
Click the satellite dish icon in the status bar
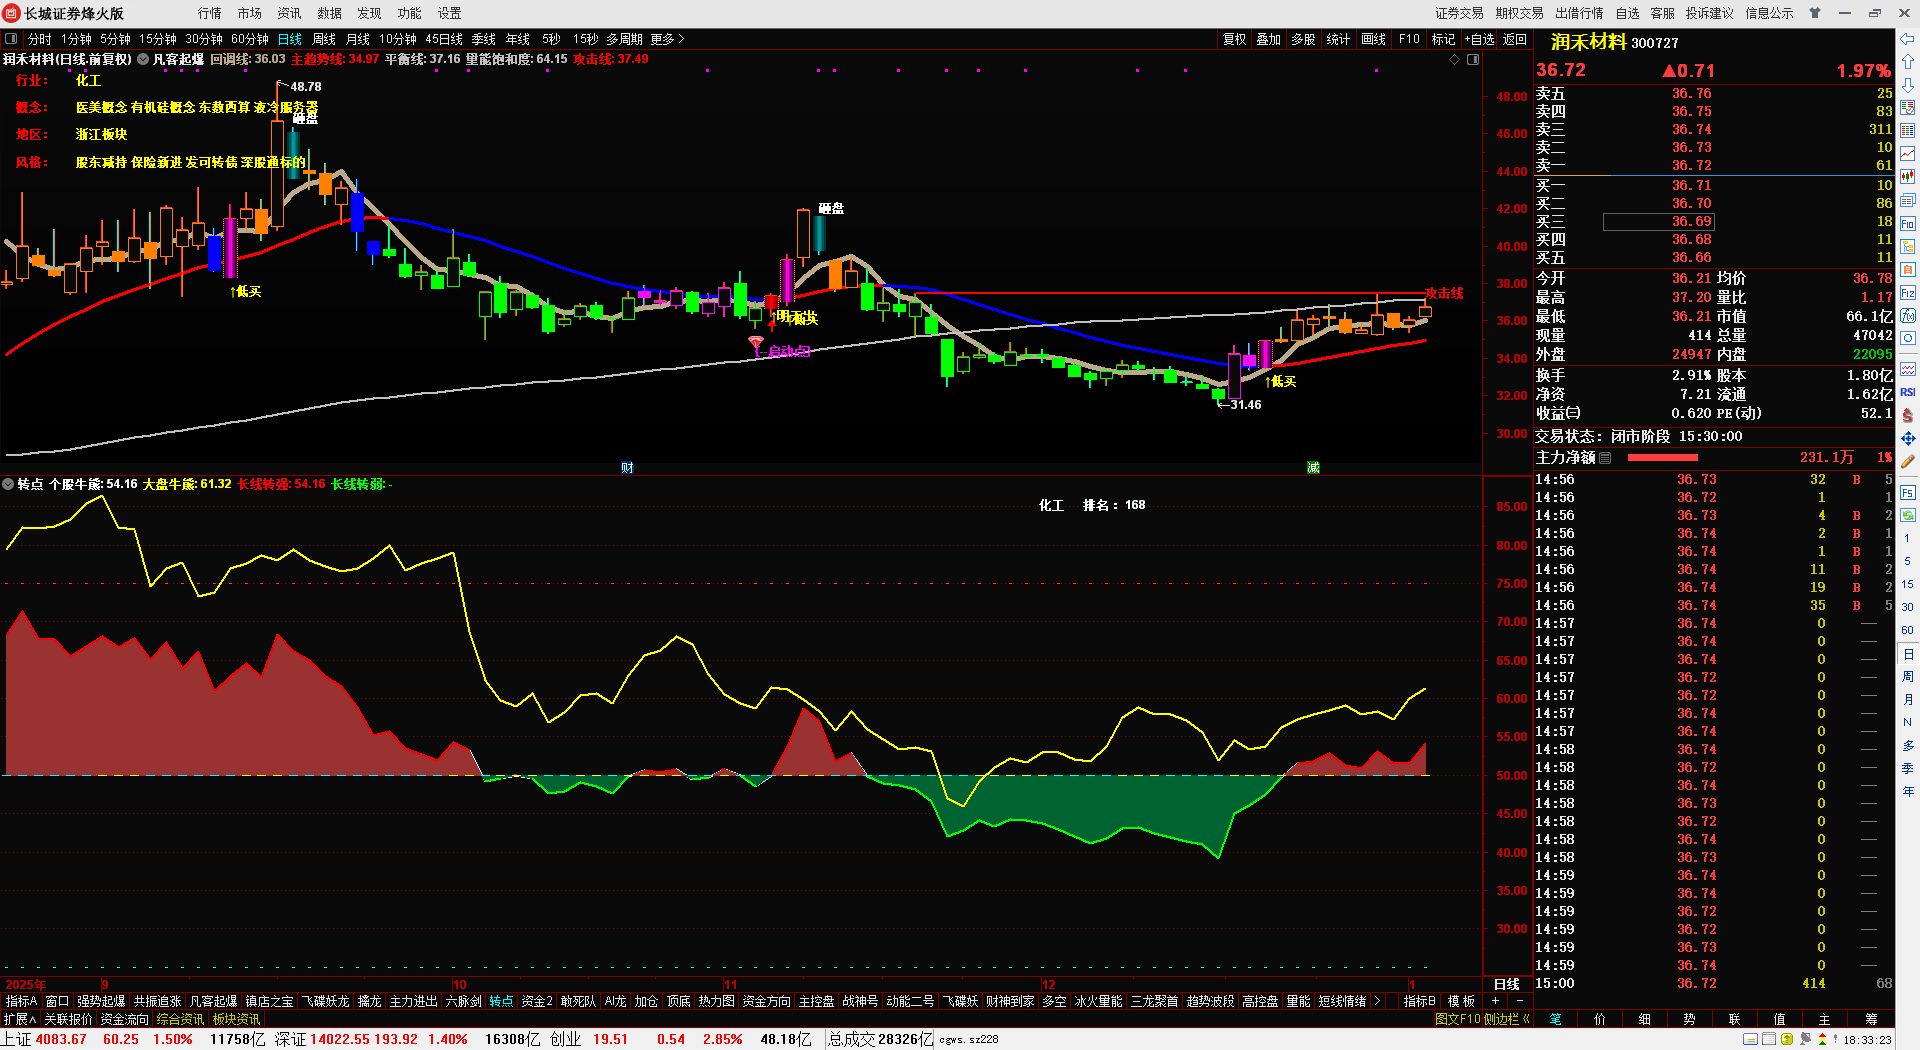[1805, 1039]
